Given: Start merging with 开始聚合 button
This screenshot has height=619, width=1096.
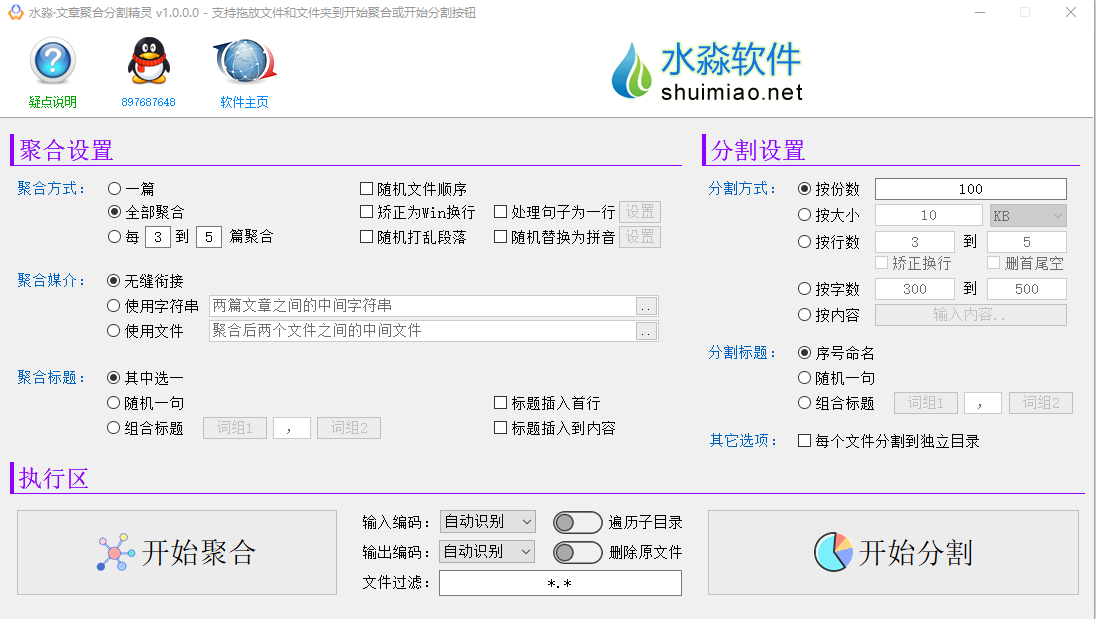Looking at the screenshot, I should point(177,553).
